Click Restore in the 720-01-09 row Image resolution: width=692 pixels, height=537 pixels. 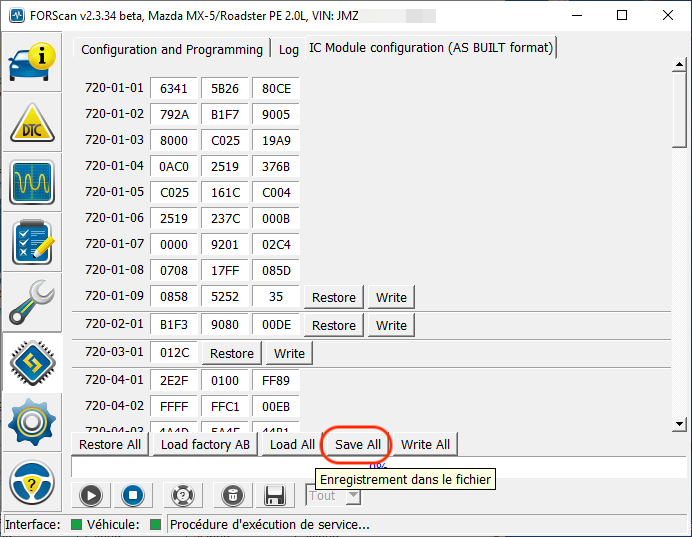334,297
